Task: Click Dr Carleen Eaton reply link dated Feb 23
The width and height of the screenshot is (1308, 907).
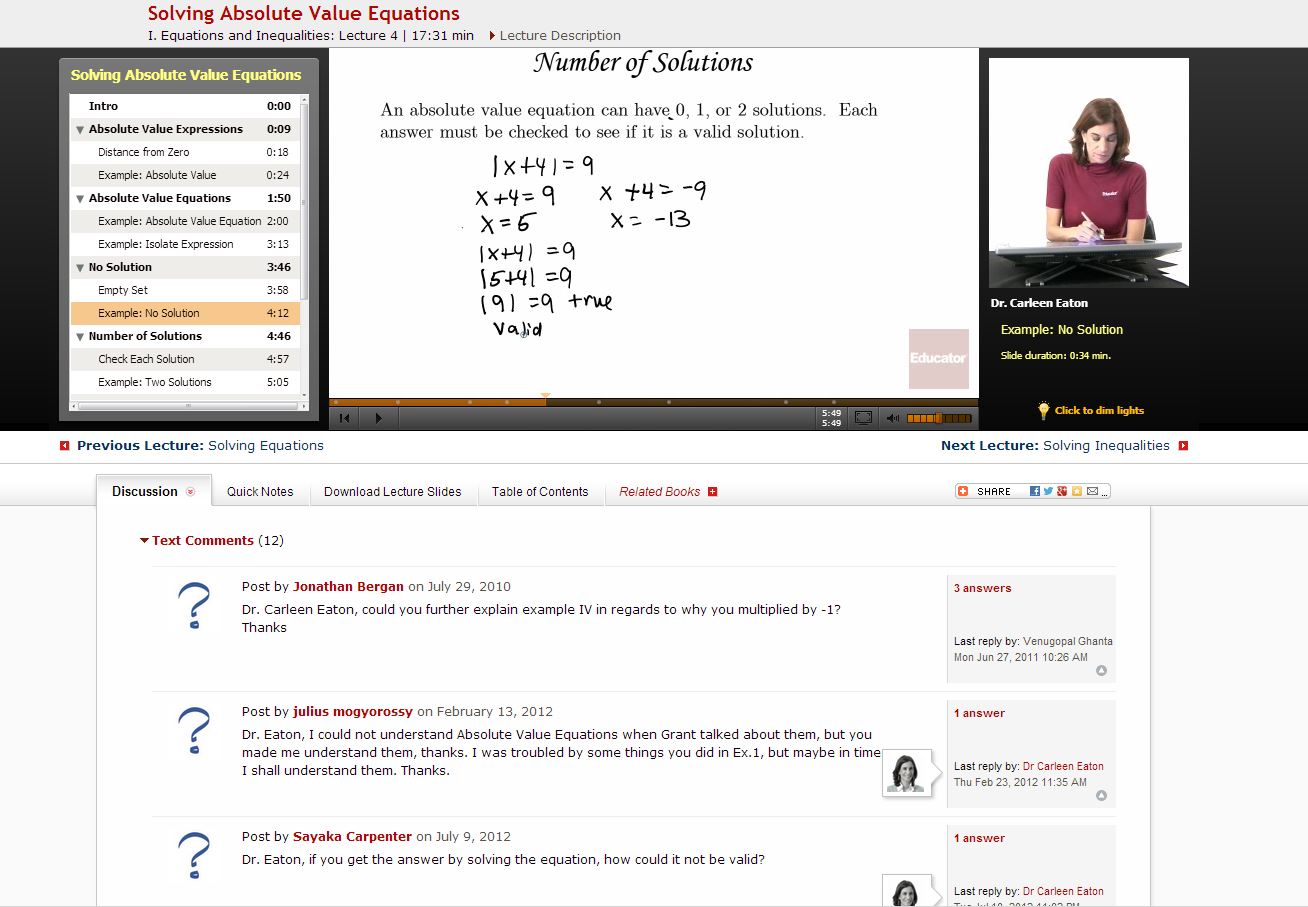Action: 1063,766
